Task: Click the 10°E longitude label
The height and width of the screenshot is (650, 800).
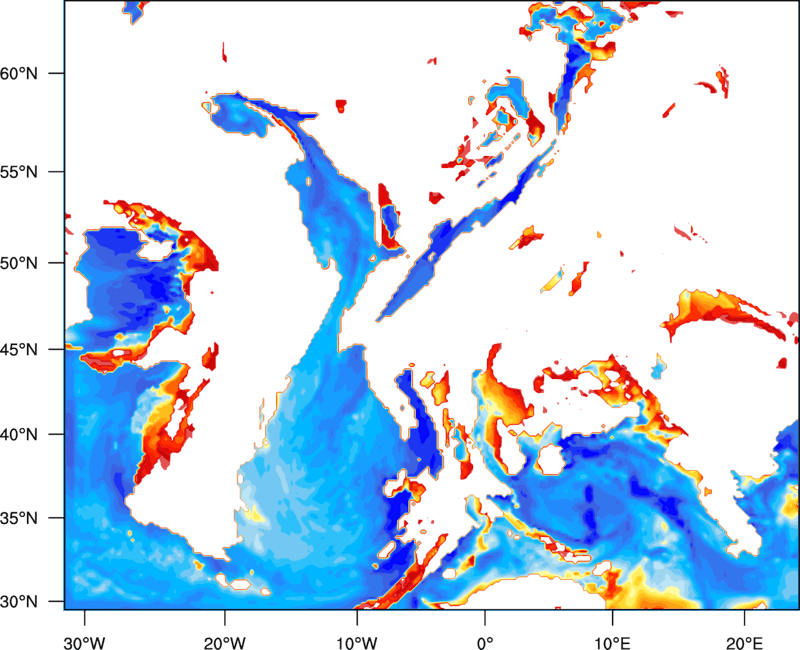Action: click(612, 643)
